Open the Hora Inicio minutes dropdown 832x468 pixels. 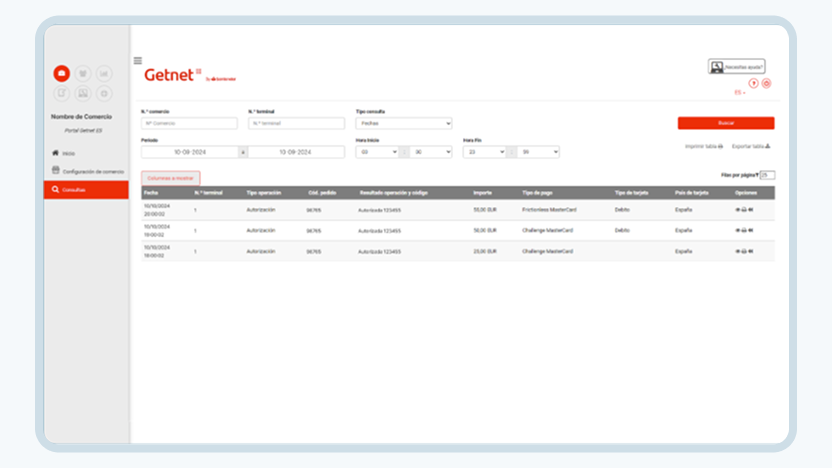click(x=431, y=152)
